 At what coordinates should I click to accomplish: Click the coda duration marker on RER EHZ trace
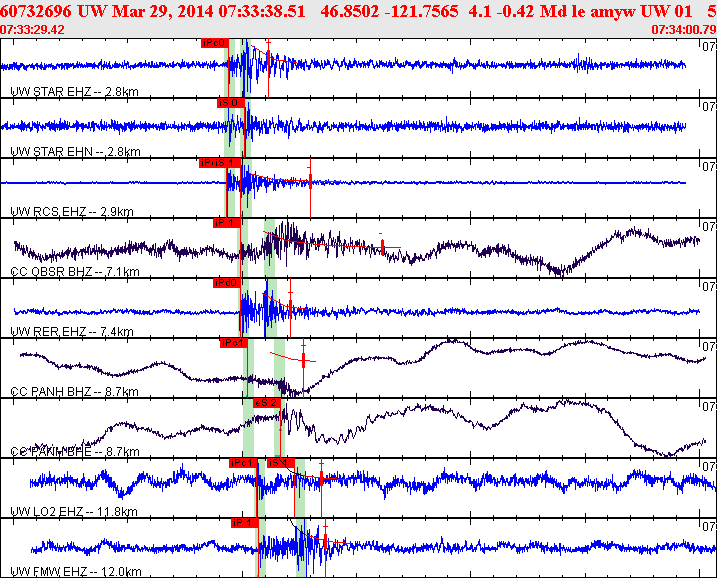click(x=290, y=307)
